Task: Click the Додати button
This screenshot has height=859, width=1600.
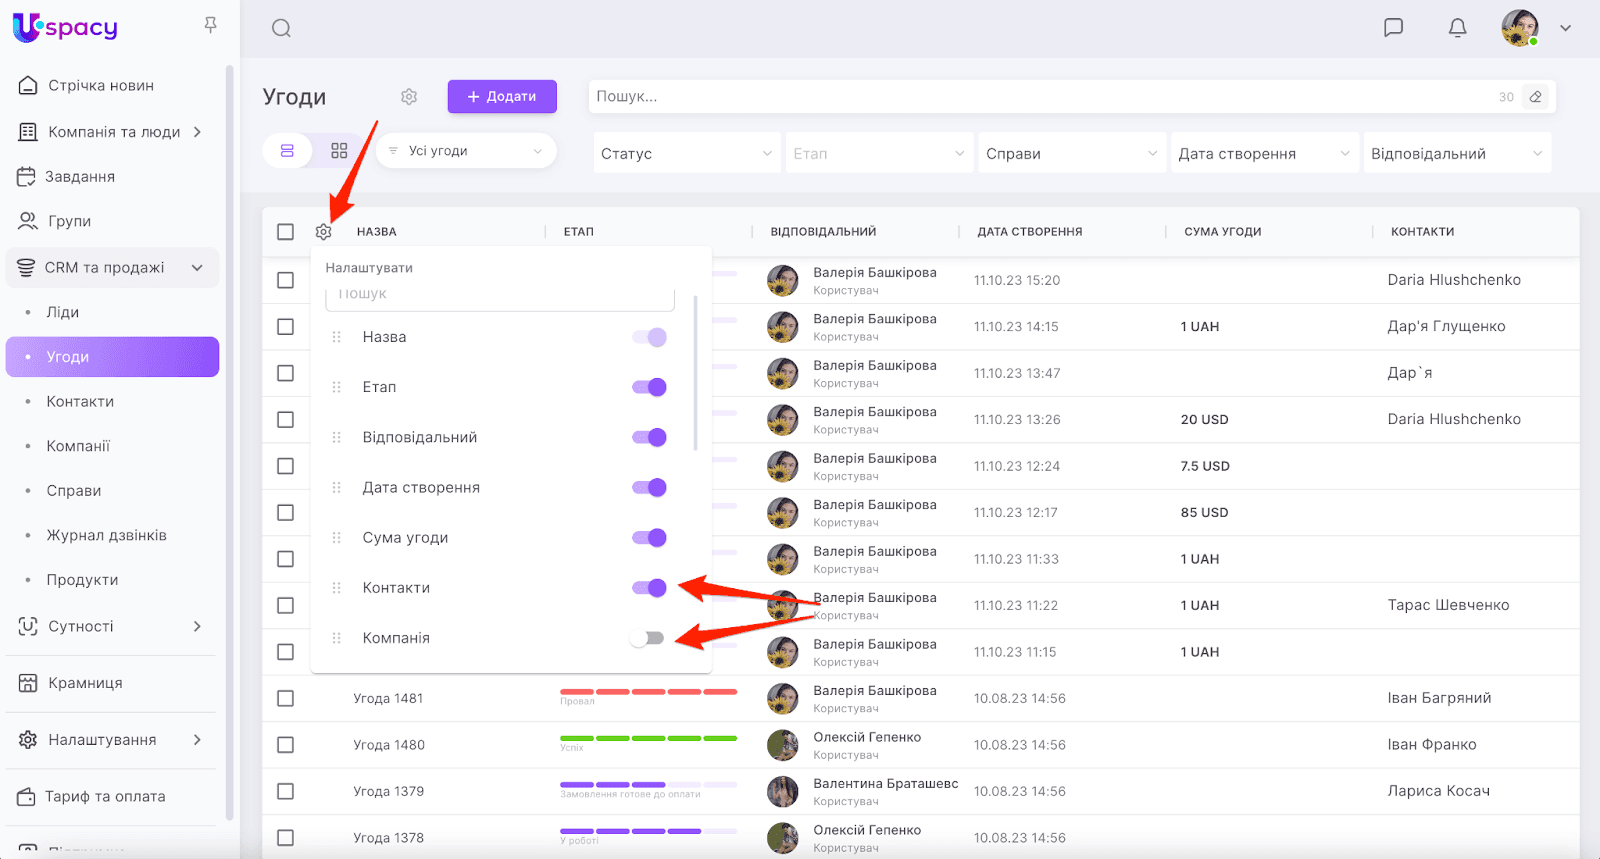Action: pos(502,97)
